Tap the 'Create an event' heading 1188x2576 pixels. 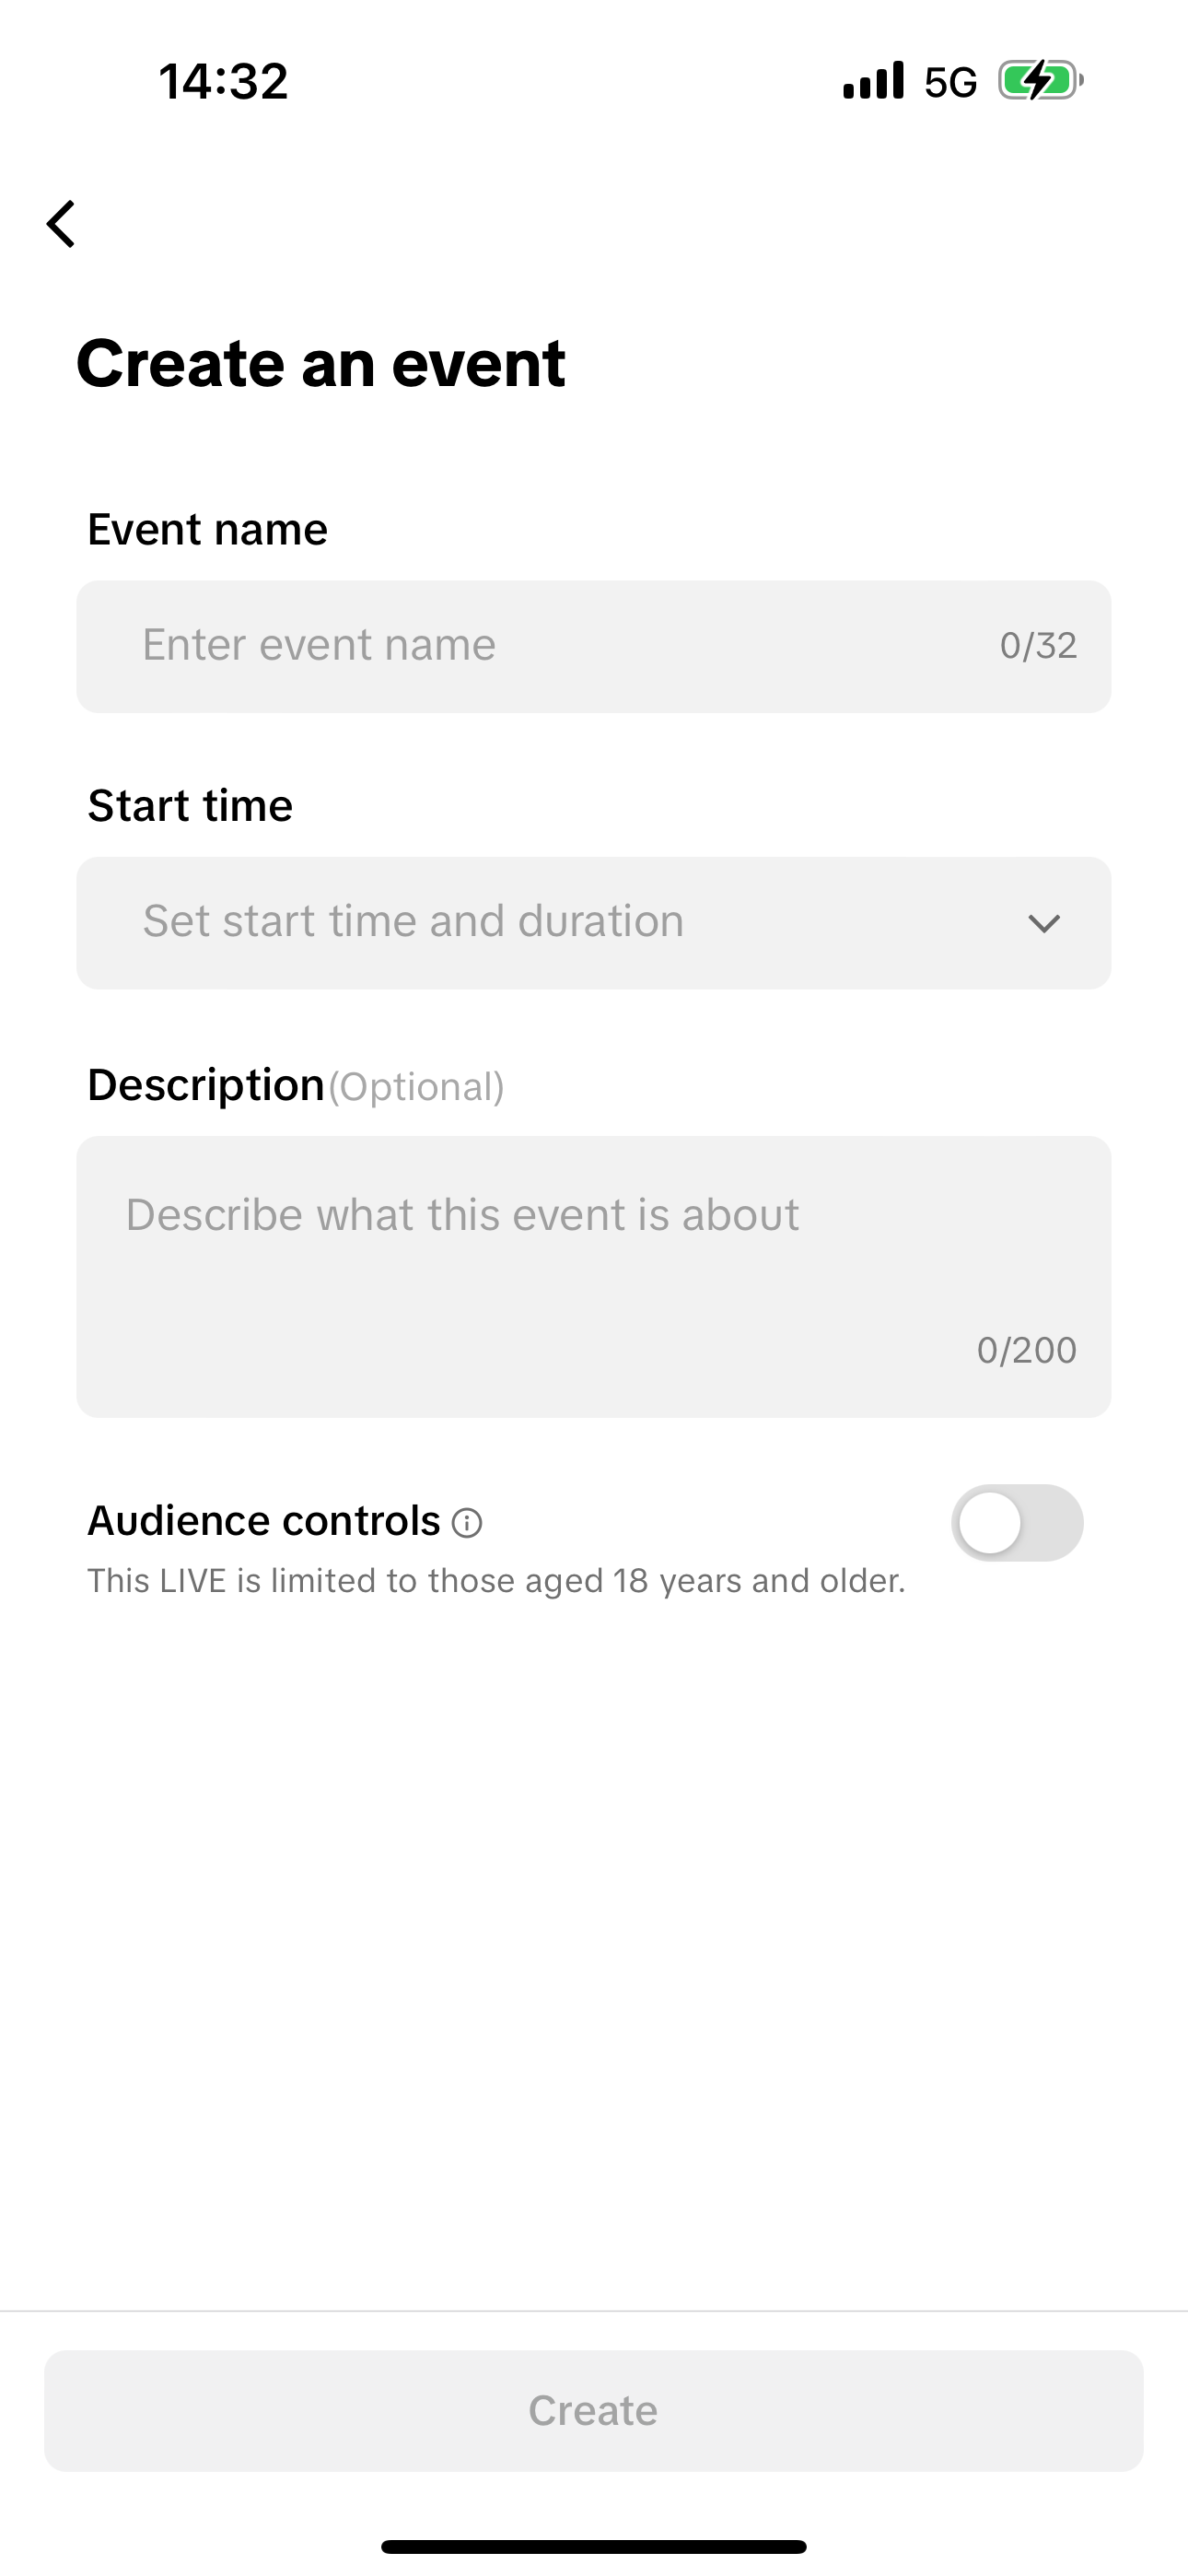[x=321, y=363]
